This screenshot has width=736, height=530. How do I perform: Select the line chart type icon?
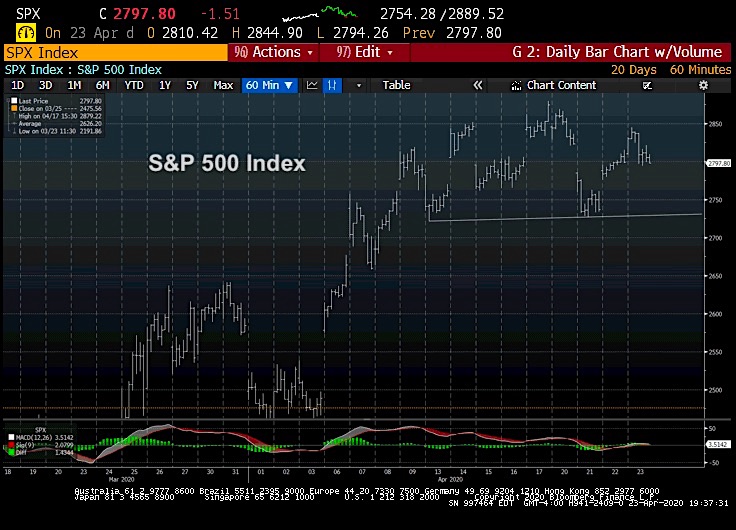(312, 85)
